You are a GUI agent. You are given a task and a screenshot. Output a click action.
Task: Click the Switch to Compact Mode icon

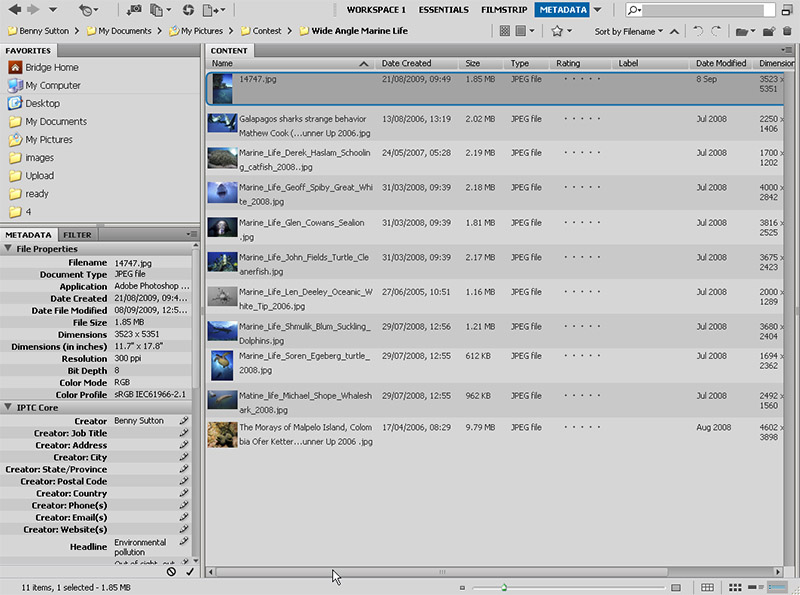tap(786, 9)
